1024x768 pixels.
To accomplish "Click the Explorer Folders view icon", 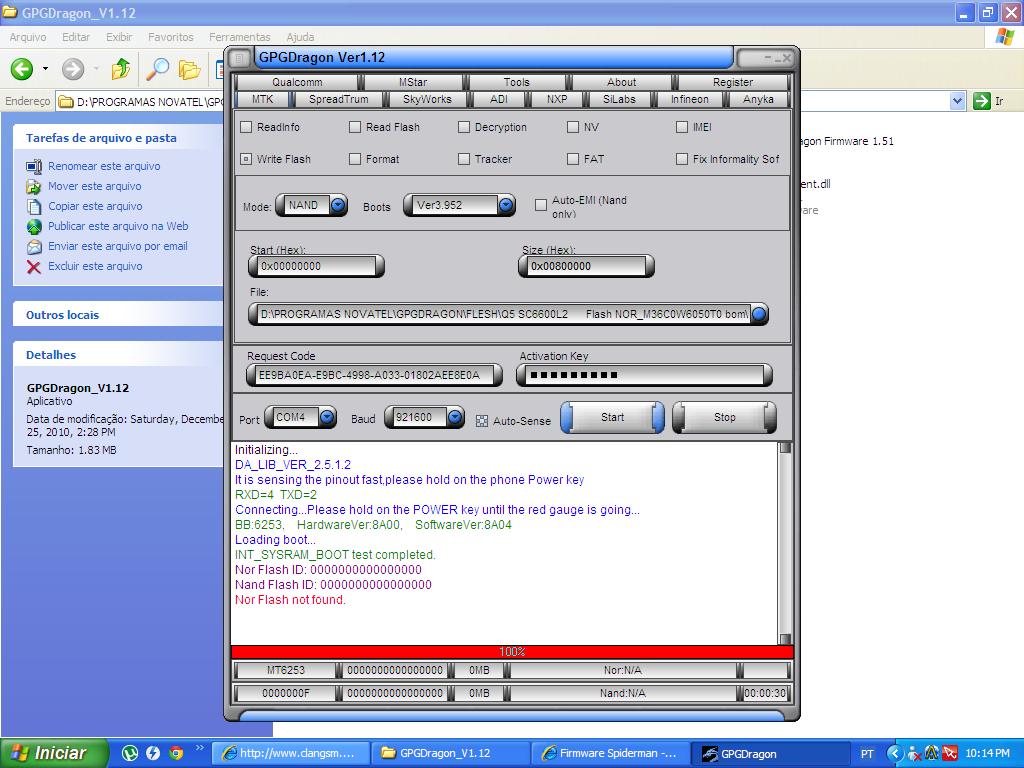I will click(189, 69).
